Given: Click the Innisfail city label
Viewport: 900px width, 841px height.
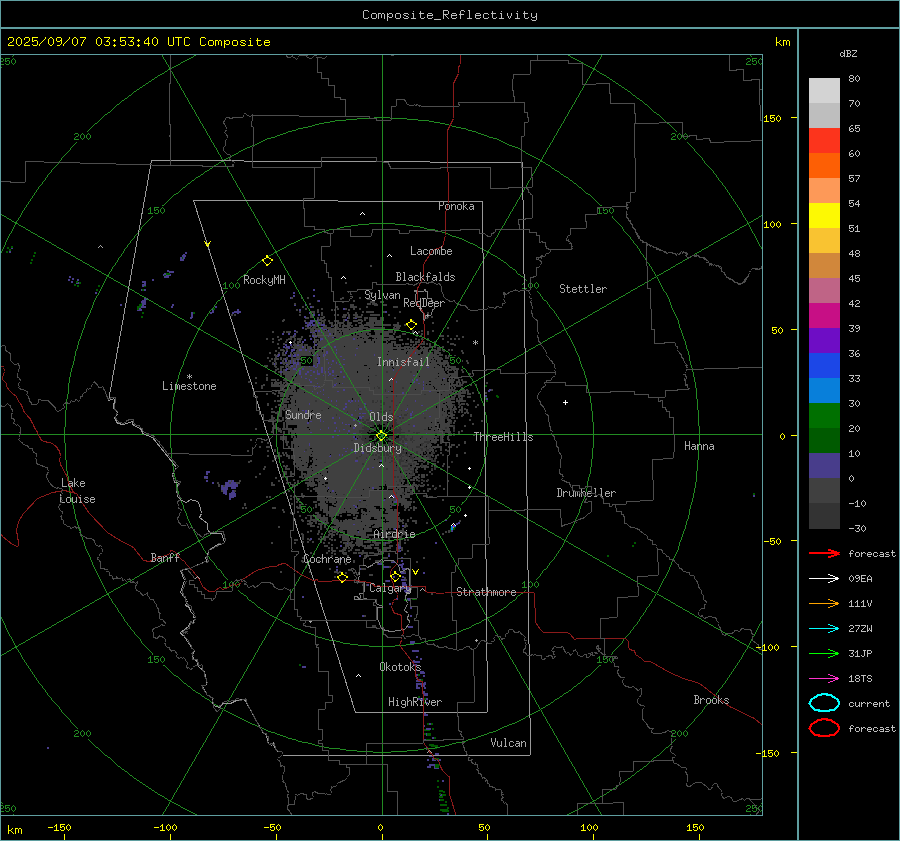Looking at the screenshot, I should pyautogui.click(x=403, y=362).
